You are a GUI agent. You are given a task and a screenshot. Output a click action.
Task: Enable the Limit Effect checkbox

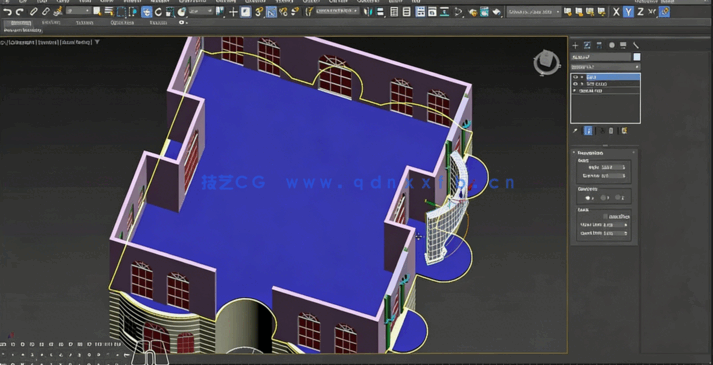(605, 216)
